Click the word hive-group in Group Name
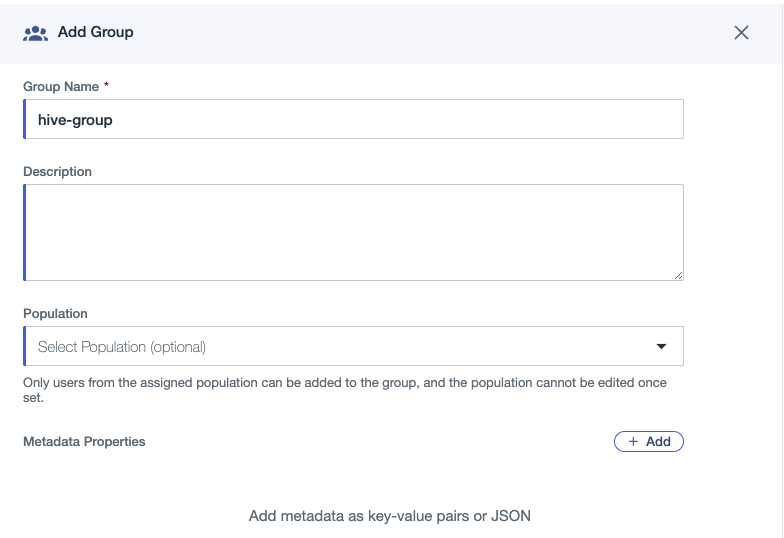The width and height of the screenshot is (784, 538). tap(75, 120)
